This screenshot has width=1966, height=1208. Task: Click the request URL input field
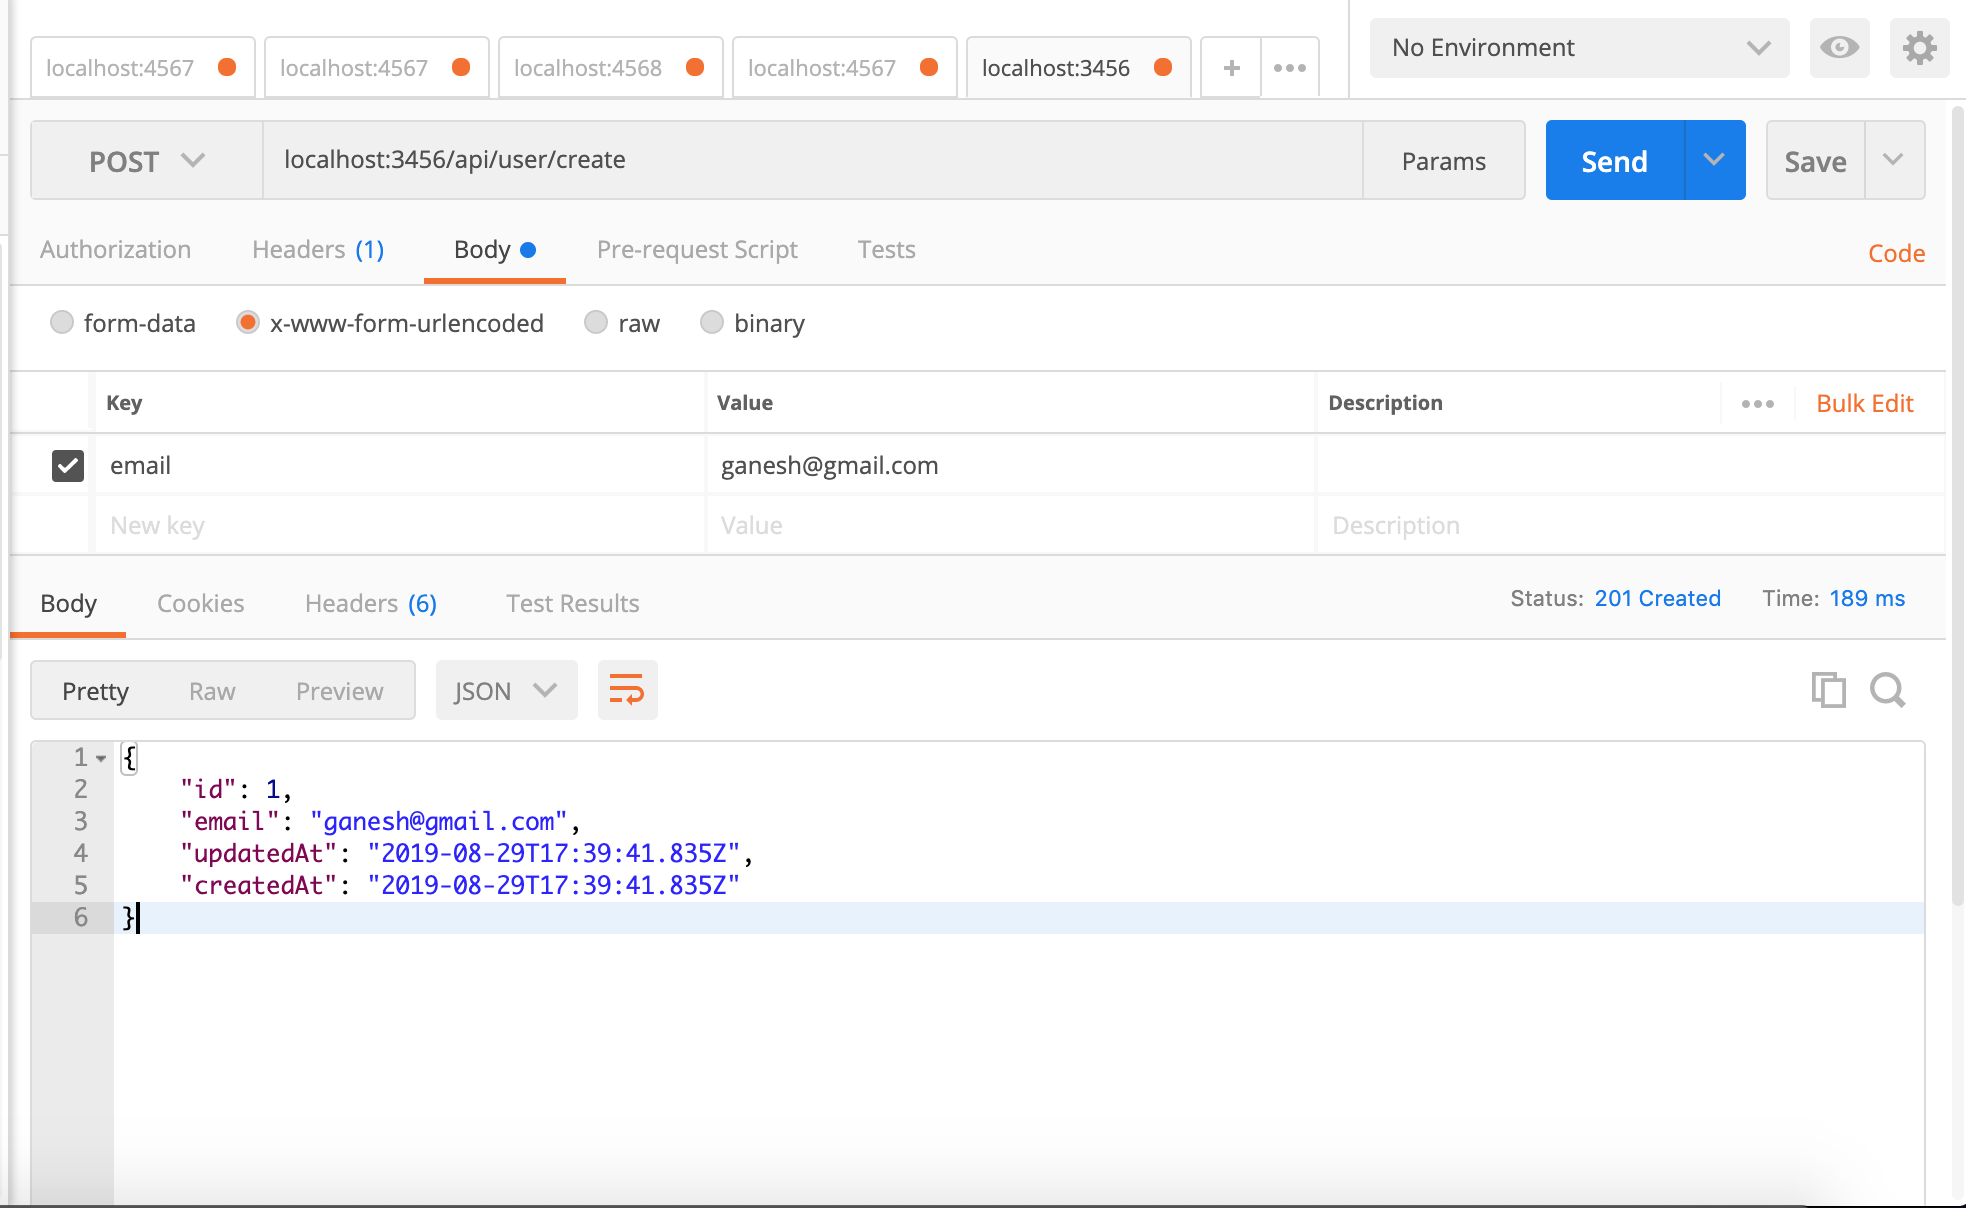coord(812,161)
